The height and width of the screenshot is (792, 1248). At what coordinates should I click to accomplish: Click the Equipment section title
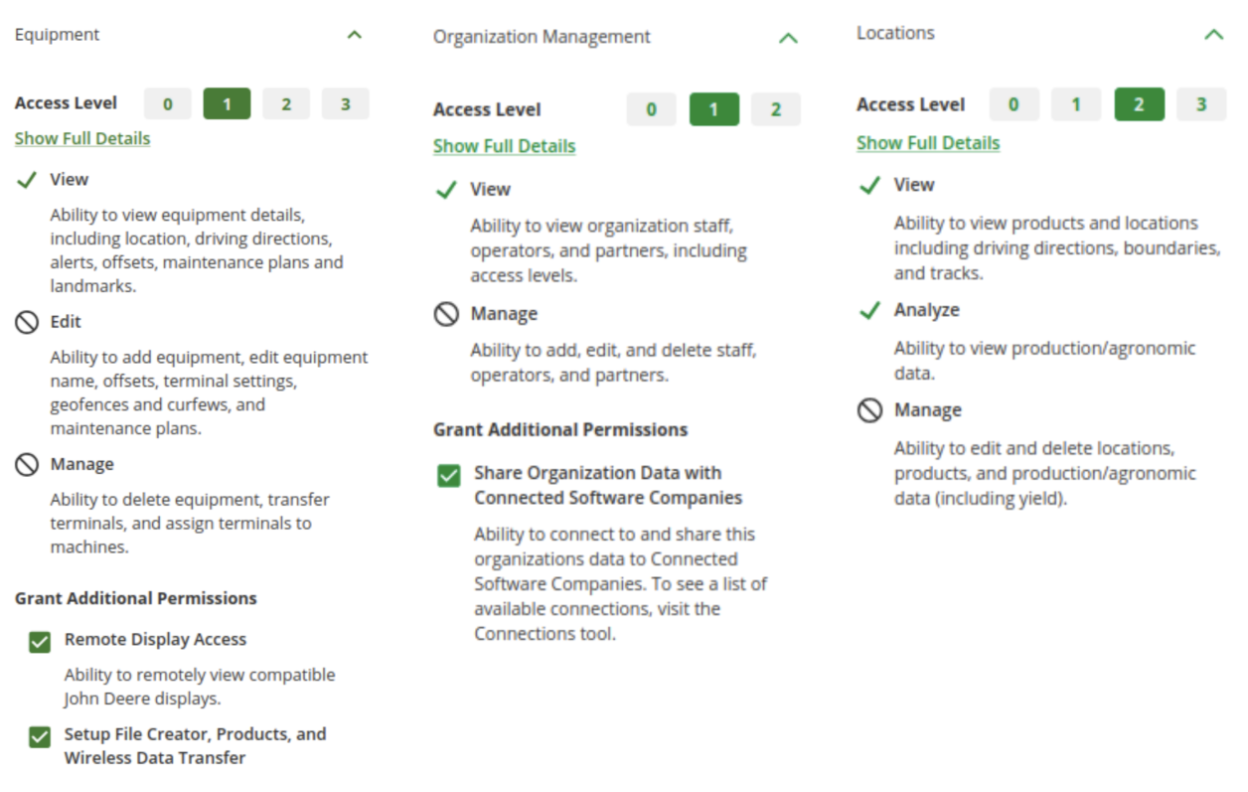click(x=57, y=35)
